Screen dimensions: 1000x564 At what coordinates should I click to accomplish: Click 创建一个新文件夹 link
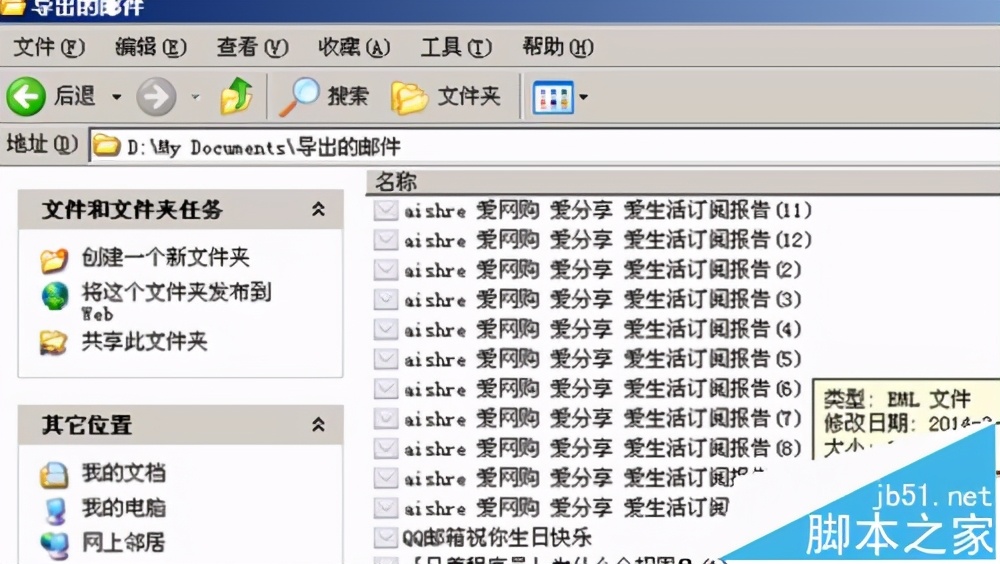166,257
